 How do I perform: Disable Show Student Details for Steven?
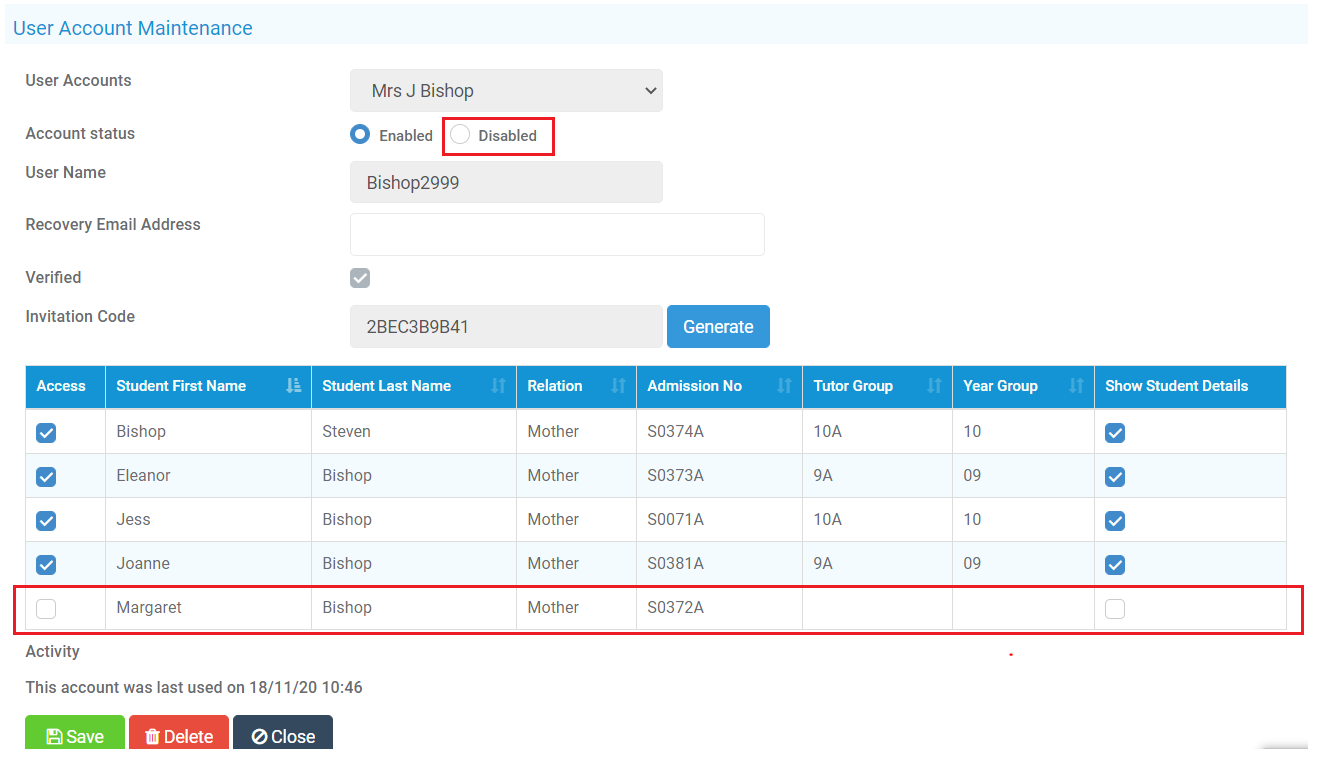click(x=1115, y=433)
